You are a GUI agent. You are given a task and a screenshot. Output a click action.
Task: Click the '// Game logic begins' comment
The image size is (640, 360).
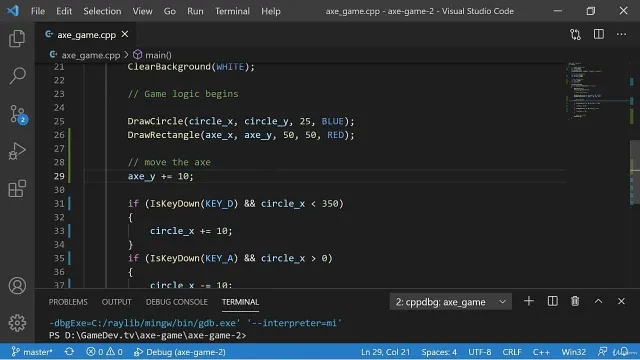pos(183,94)
